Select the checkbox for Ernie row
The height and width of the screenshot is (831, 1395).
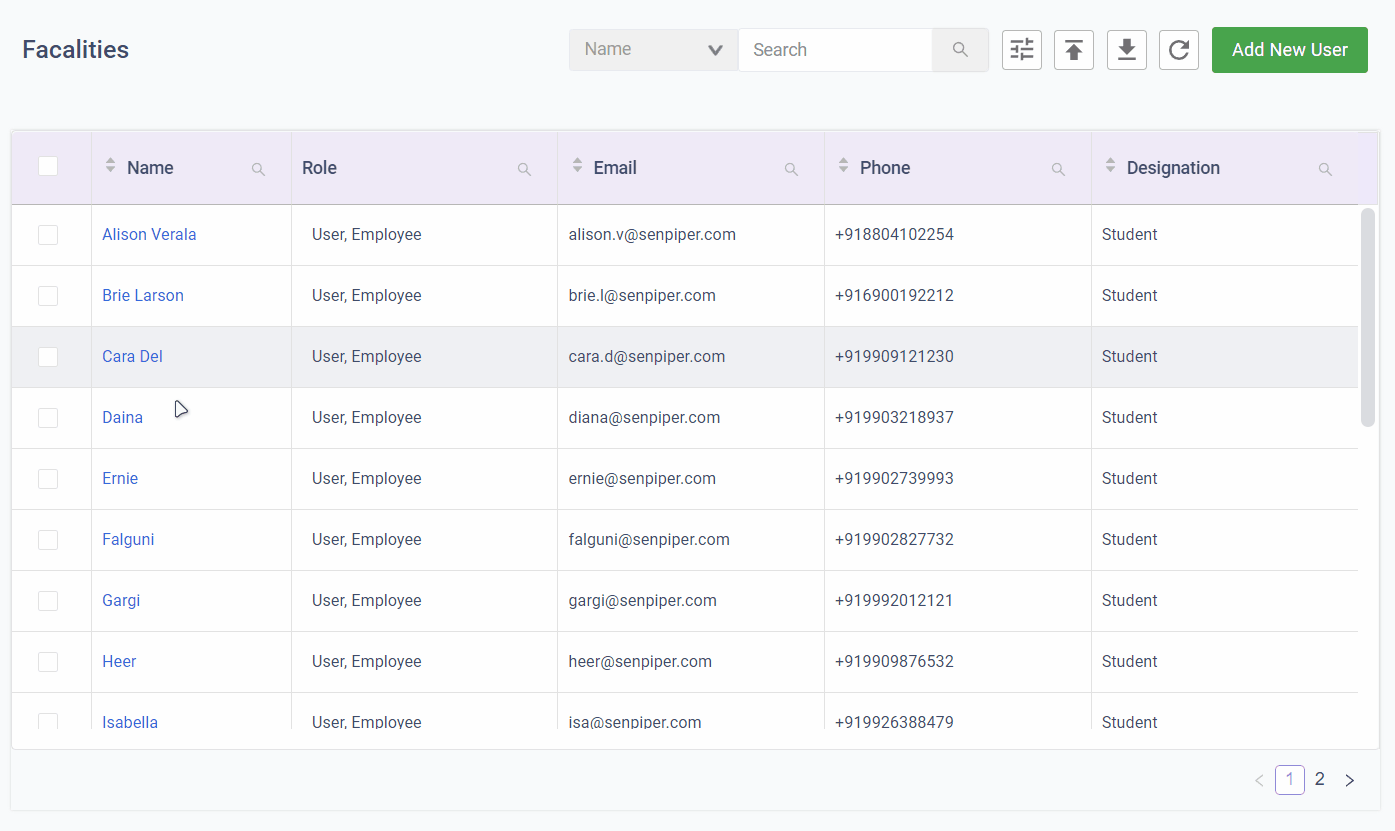(x=48, y=479)
